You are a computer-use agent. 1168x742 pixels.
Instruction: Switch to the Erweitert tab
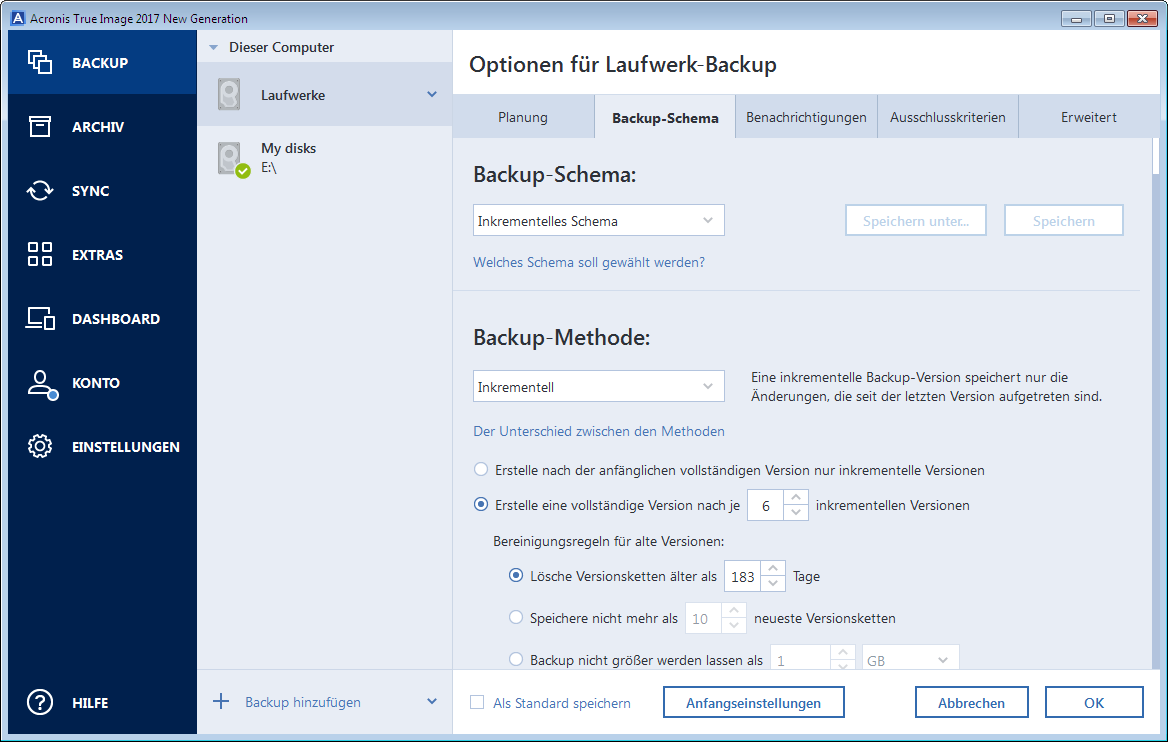1088,117
